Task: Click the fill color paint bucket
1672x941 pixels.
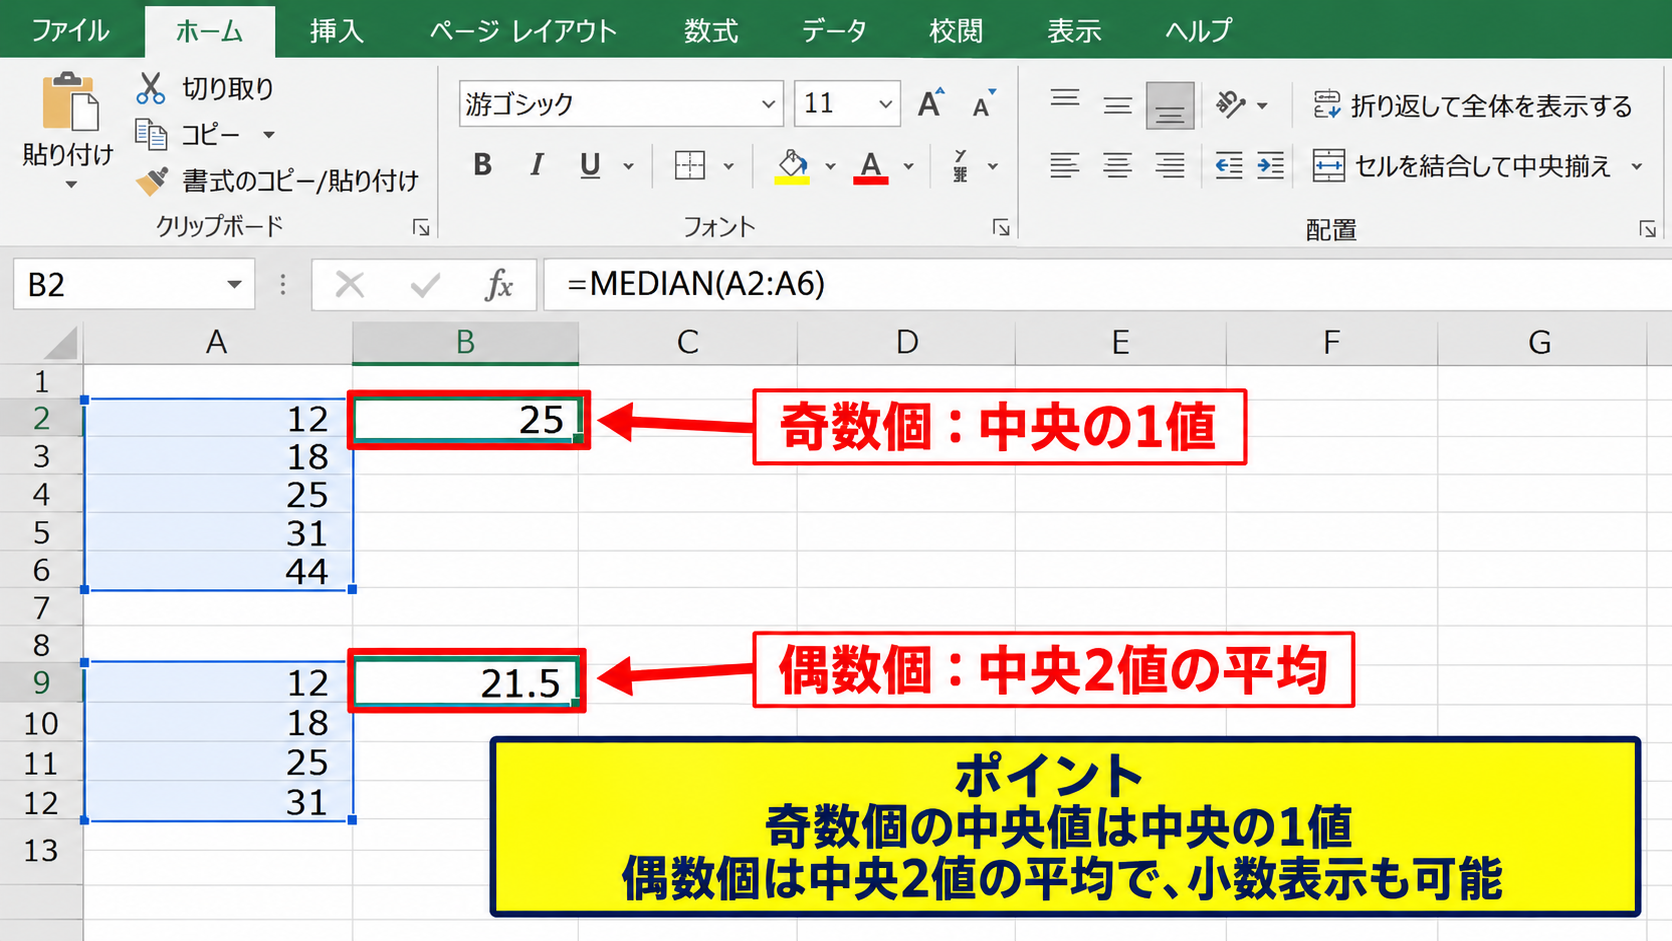Action: point(792,165)
